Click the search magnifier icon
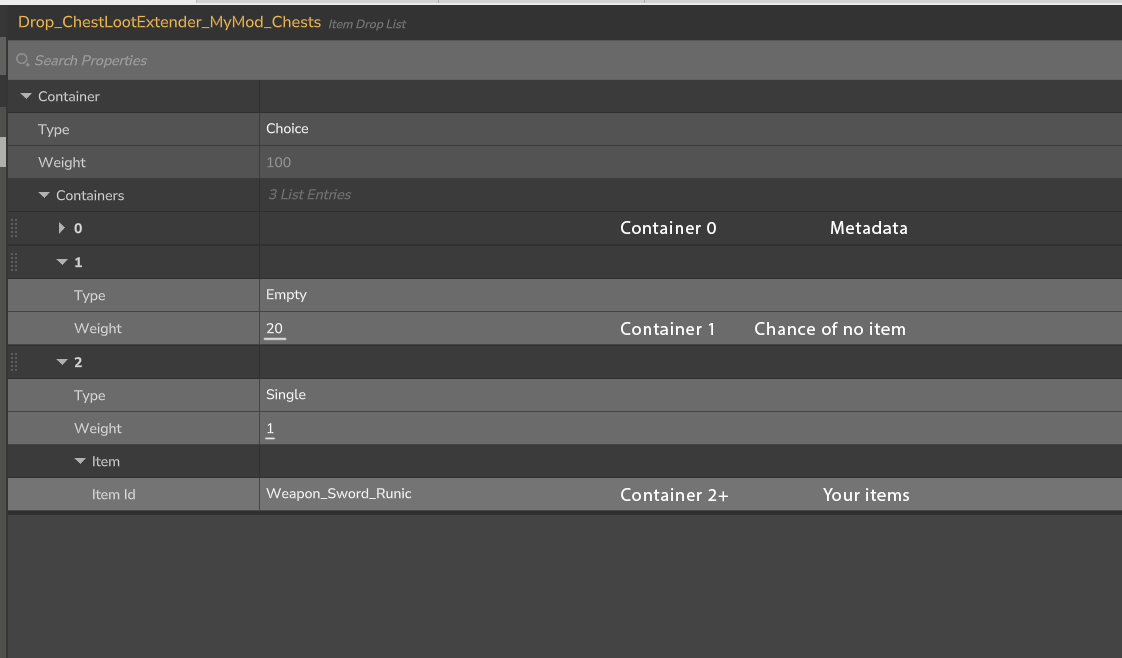Viewport: 1122px width, 658px height. pos(23,60)
